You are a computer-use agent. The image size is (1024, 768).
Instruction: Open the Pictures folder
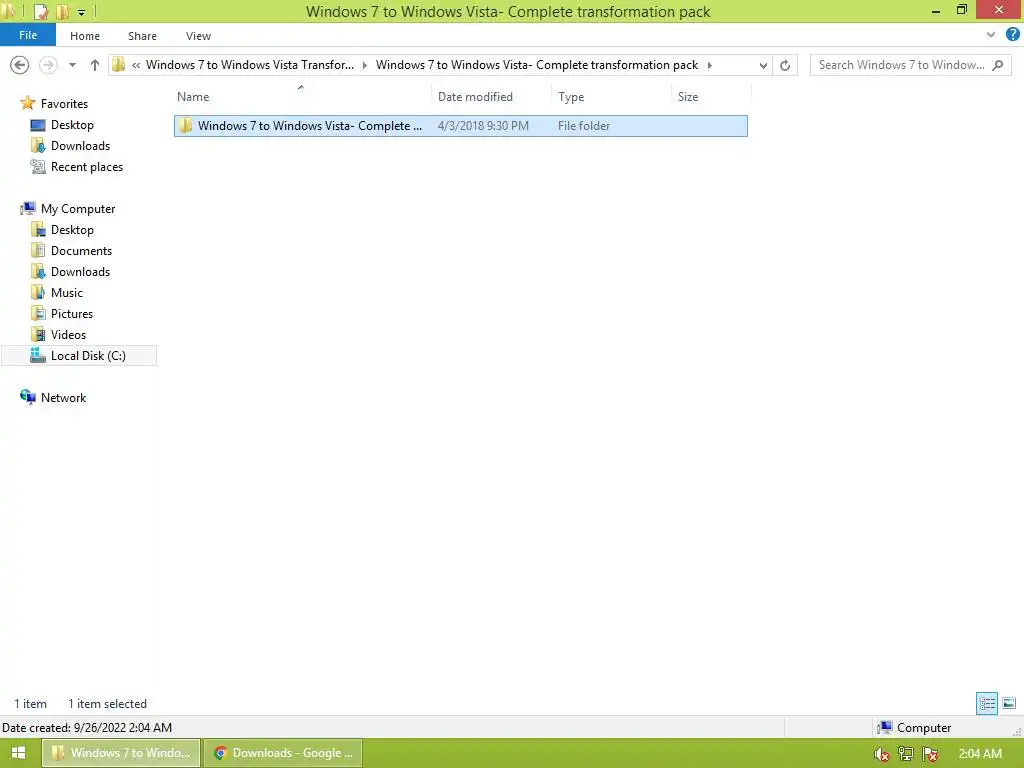(72, 313)
